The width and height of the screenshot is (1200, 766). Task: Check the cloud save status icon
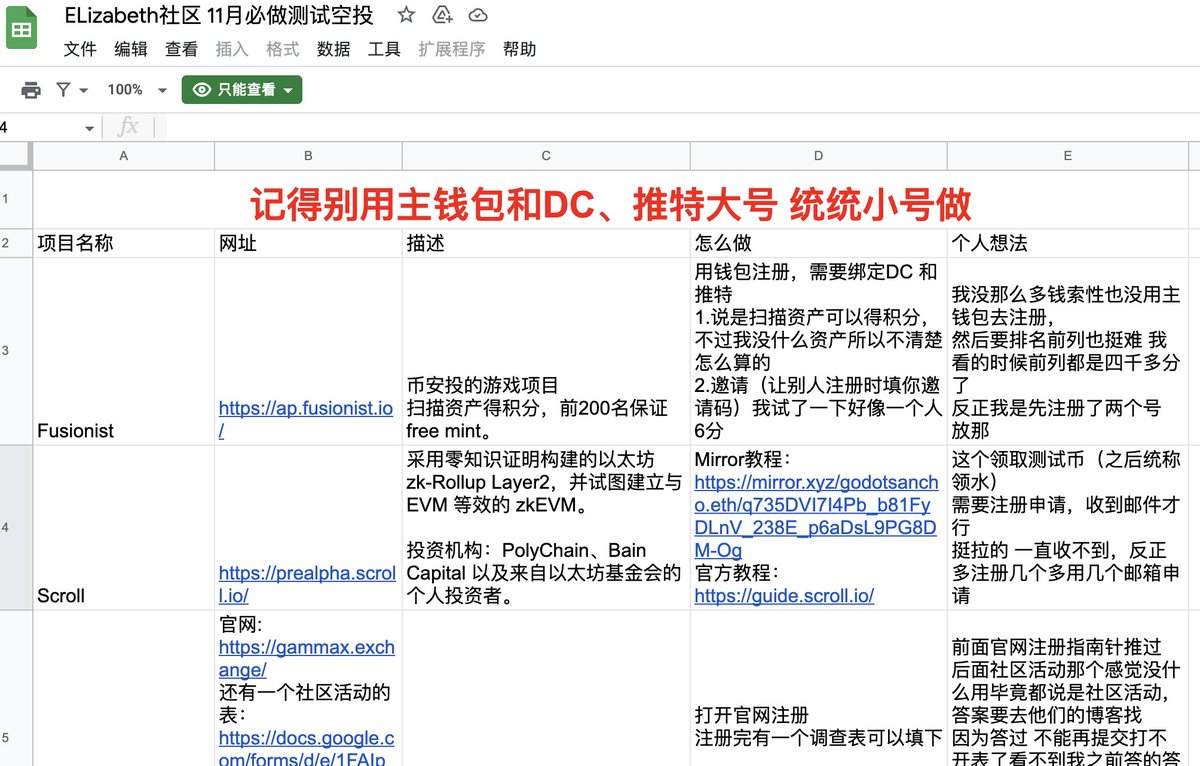tap(478, 15)
